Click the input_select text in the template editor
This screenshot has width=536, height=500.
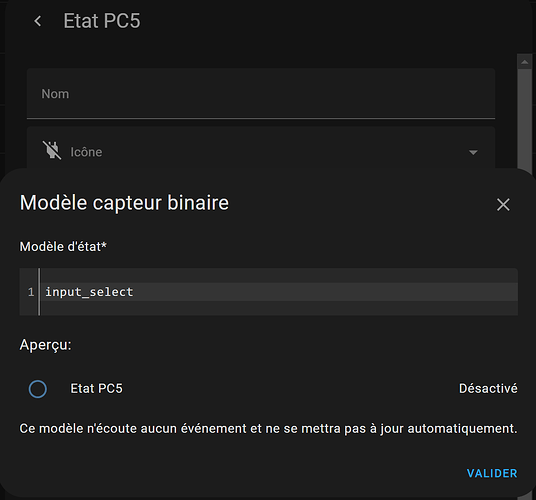[89, 292]
